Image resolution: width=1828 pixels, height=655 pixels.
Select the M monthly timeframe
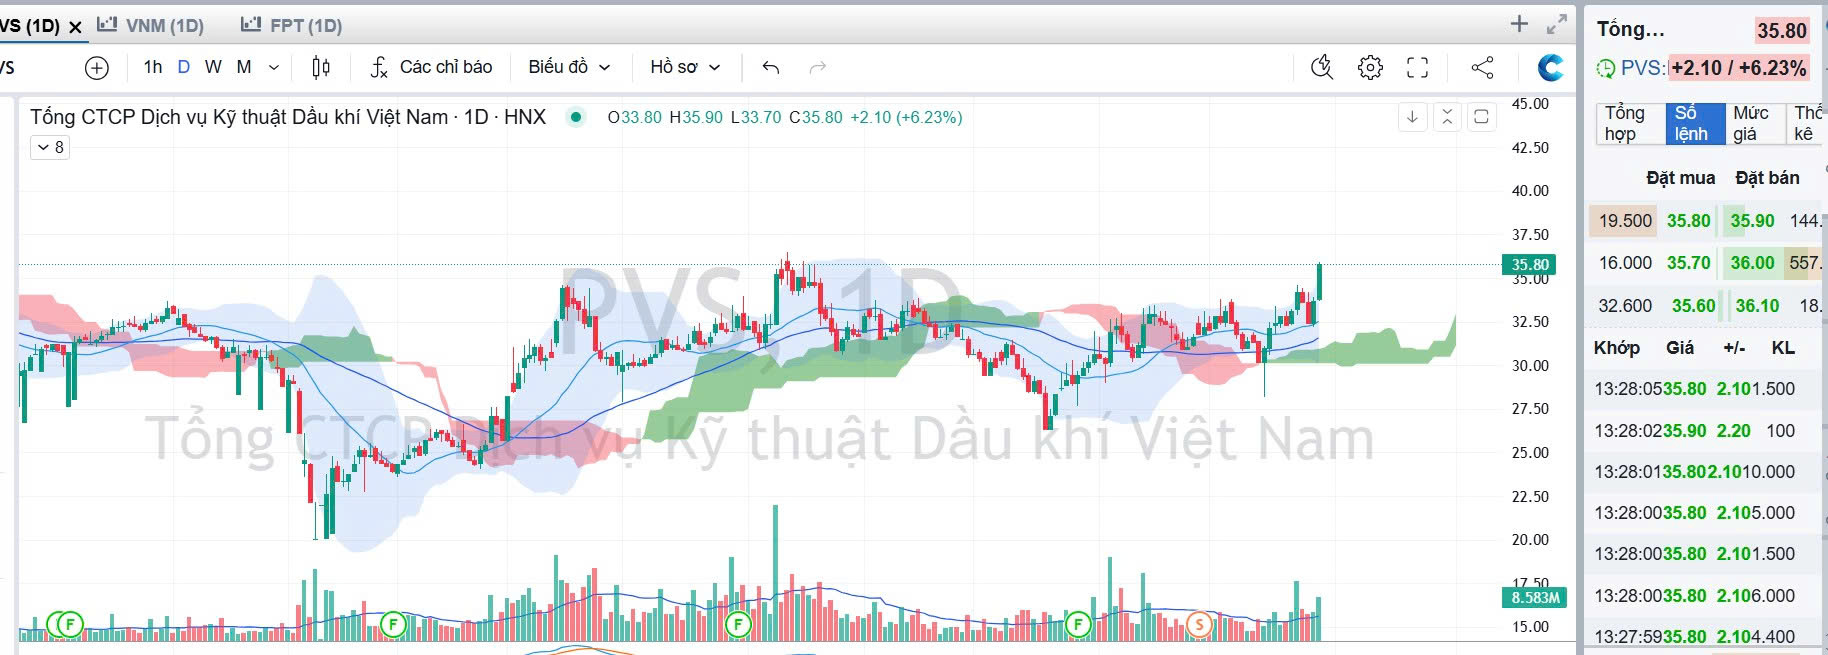244,67
